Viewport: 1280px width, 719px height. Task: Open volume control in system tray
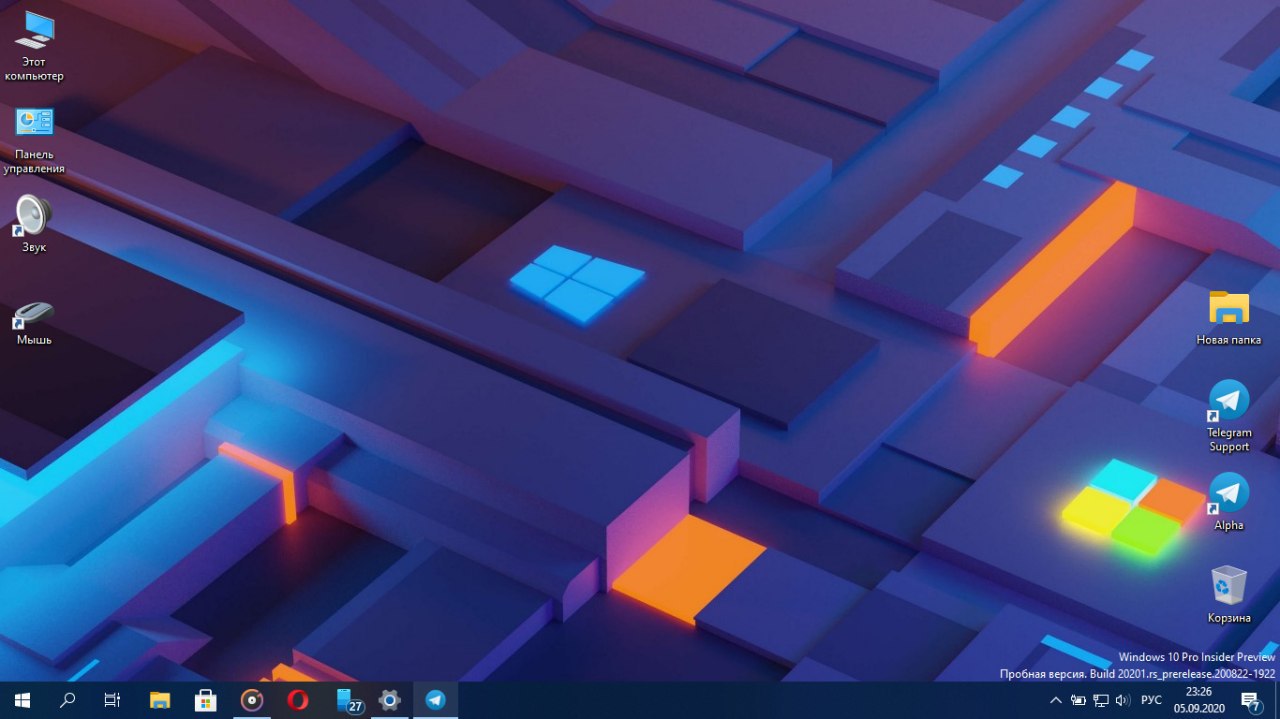point(1122,700)
